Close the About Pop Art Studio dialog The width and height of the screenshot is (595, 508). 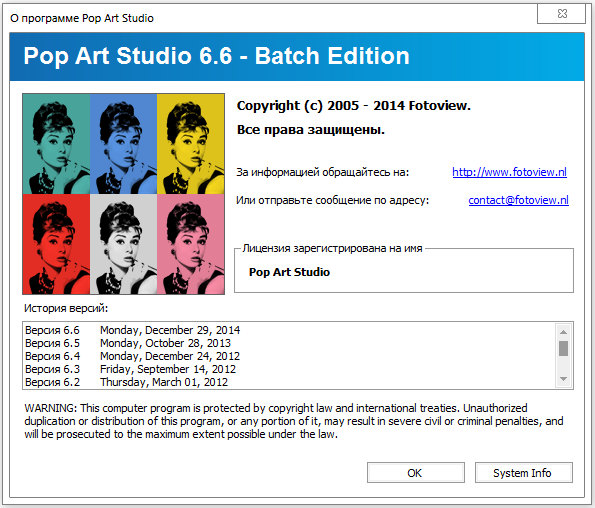point(561,14)
